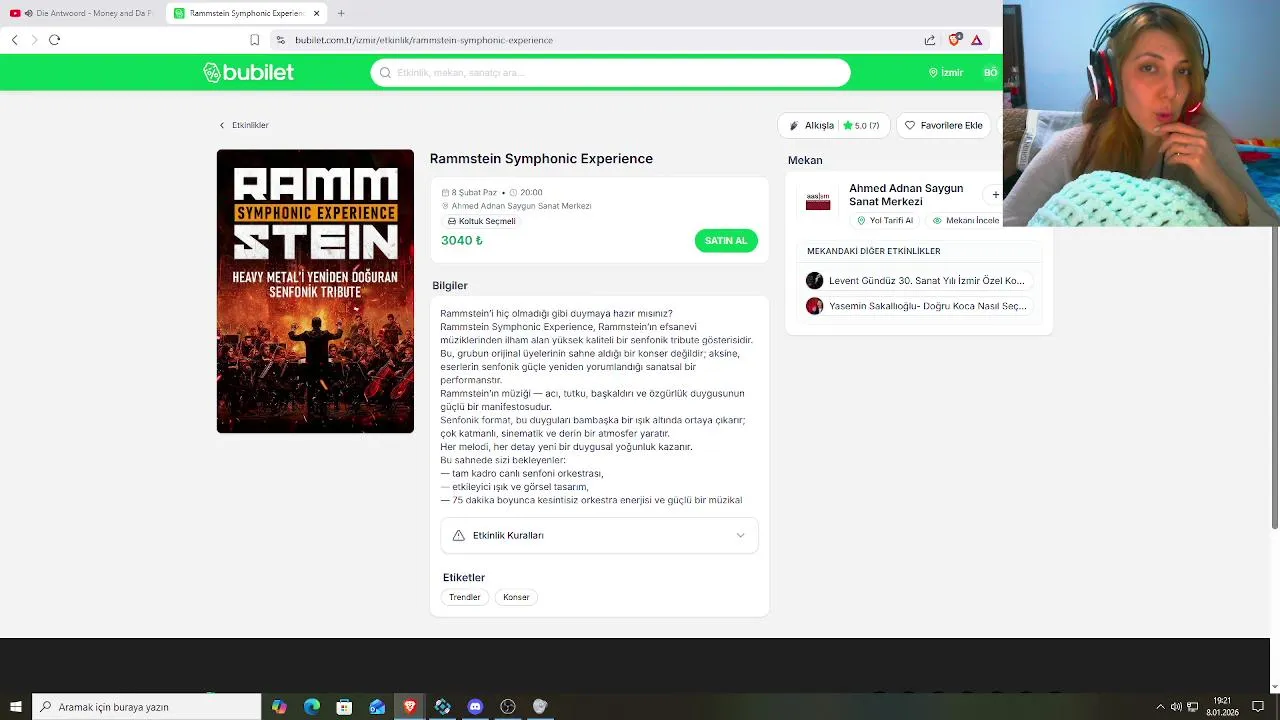Go back to Etkinlikler
The width and height of the screenshot is (1280, 720).
[244, 125]
